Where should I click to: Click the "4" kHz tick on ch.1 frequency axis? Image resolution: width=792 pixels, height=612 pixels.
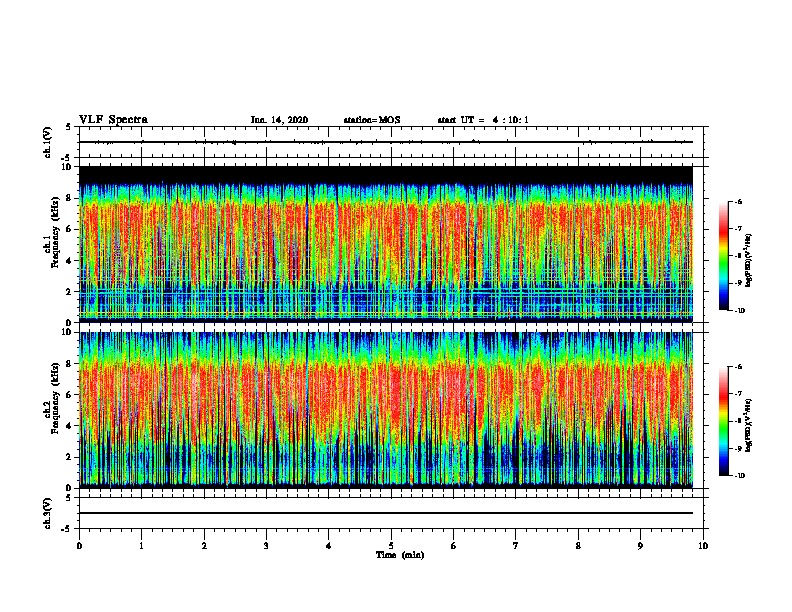[x=69, y=261]
